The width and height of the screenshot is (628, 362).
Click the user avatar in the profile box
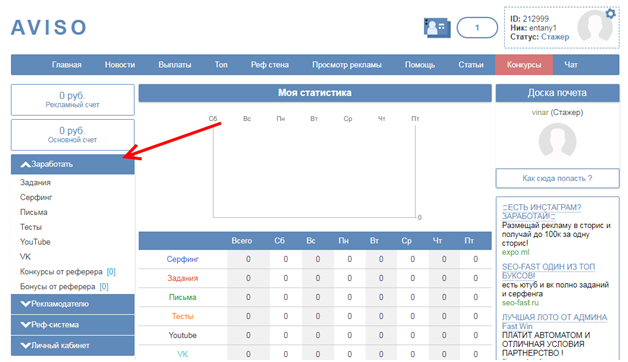(x=595, y=26)
